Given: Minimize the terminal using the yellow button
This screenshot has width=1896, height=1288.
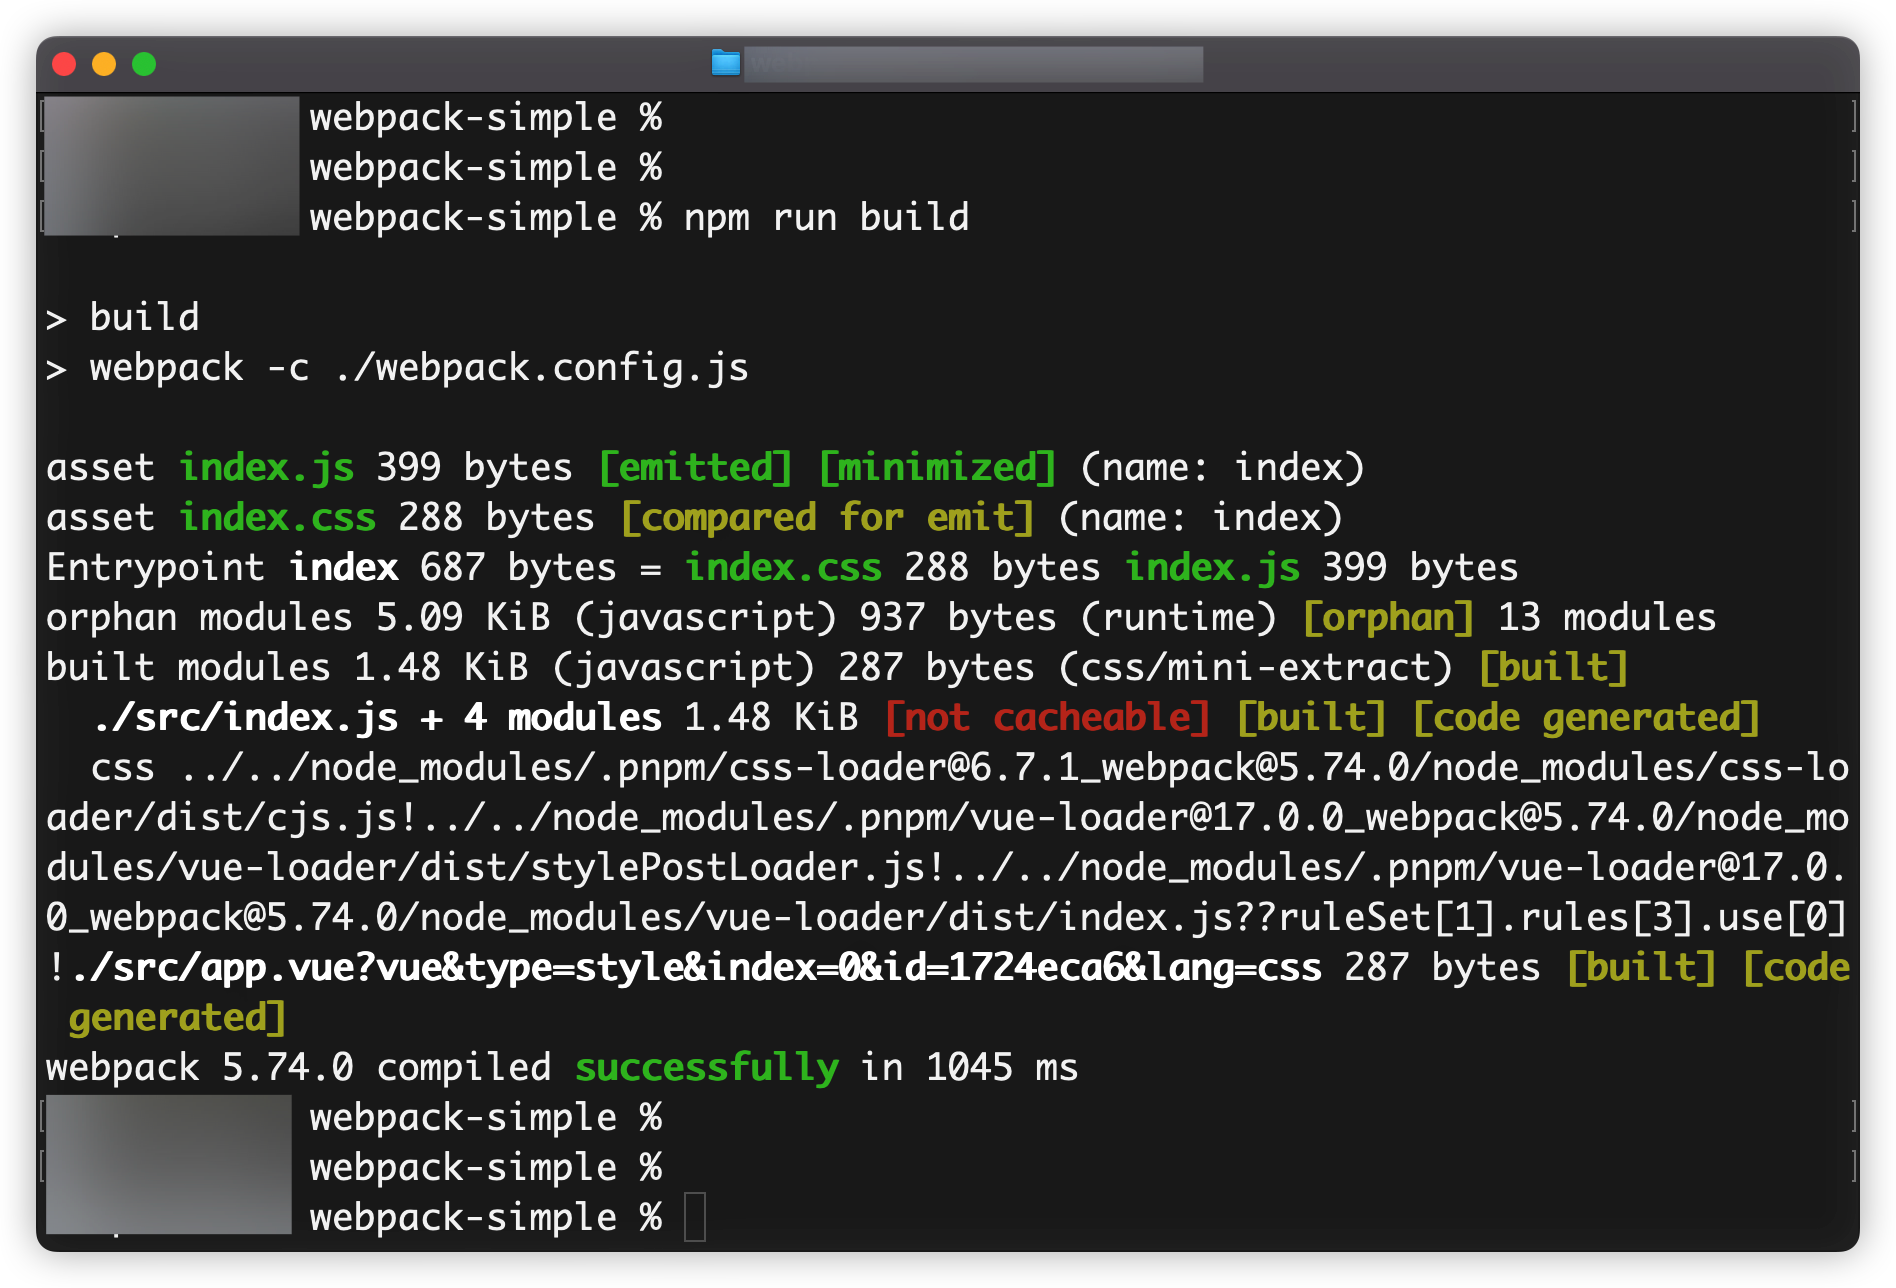Looking at the screenshot, I should (x=104, y=64).
